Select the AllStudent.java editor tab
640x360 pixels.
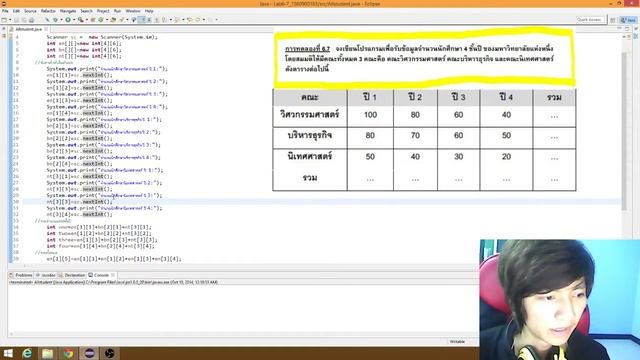[28, 29]
